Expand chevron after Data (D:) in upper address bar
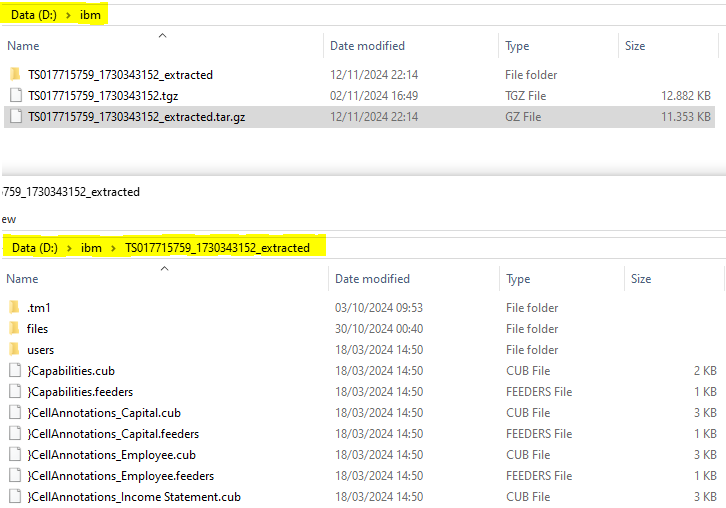The width and height of the screenshot is (726, 508). (x=69, y=15)
